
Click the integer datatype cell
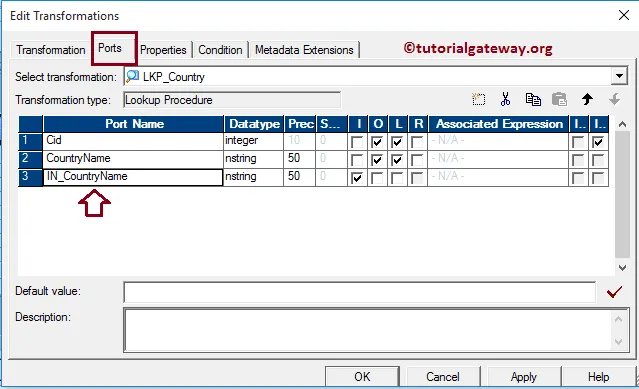point(253,141)
